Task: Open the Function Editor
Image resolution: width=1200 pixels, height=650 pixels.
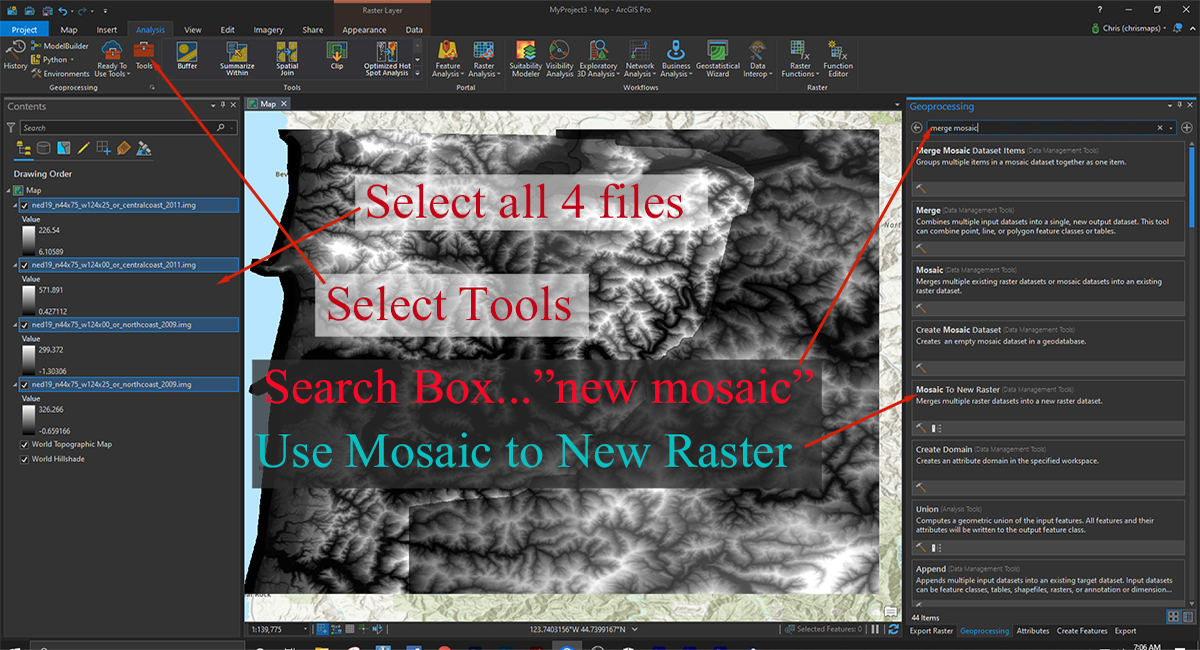Action: coord(838,59)
